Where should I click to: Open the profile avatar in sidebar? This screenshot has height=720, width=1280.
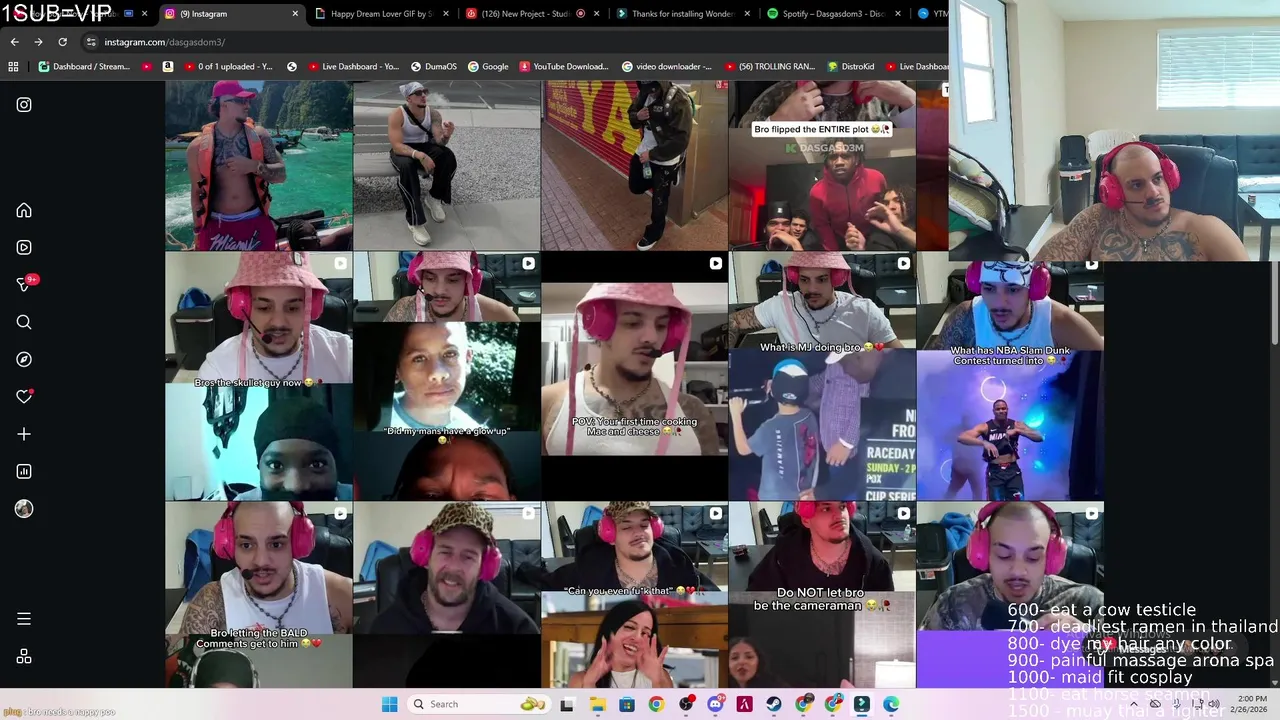click(24, 508)
